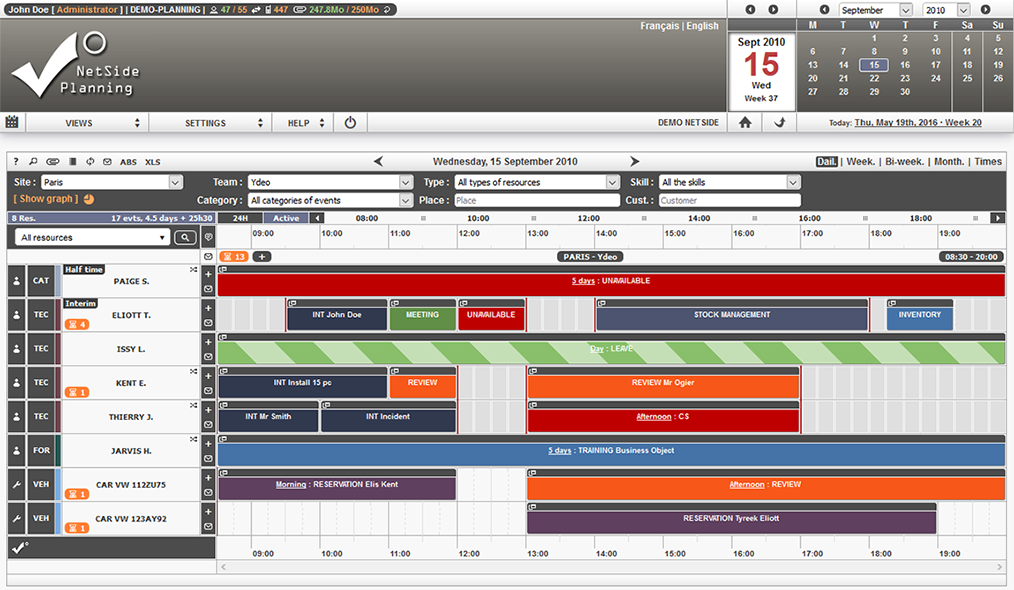Open the envelope messaging icon
This screenshot has height=590, width=1014.
pos(106,161)
